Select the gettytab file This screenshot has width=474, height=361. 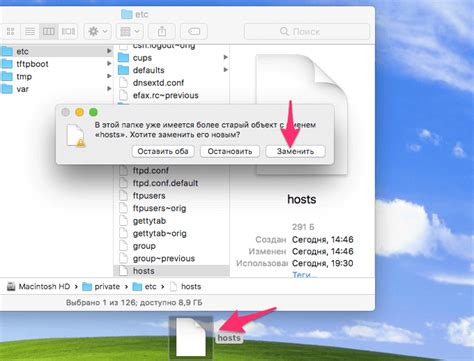pos(172,221)
